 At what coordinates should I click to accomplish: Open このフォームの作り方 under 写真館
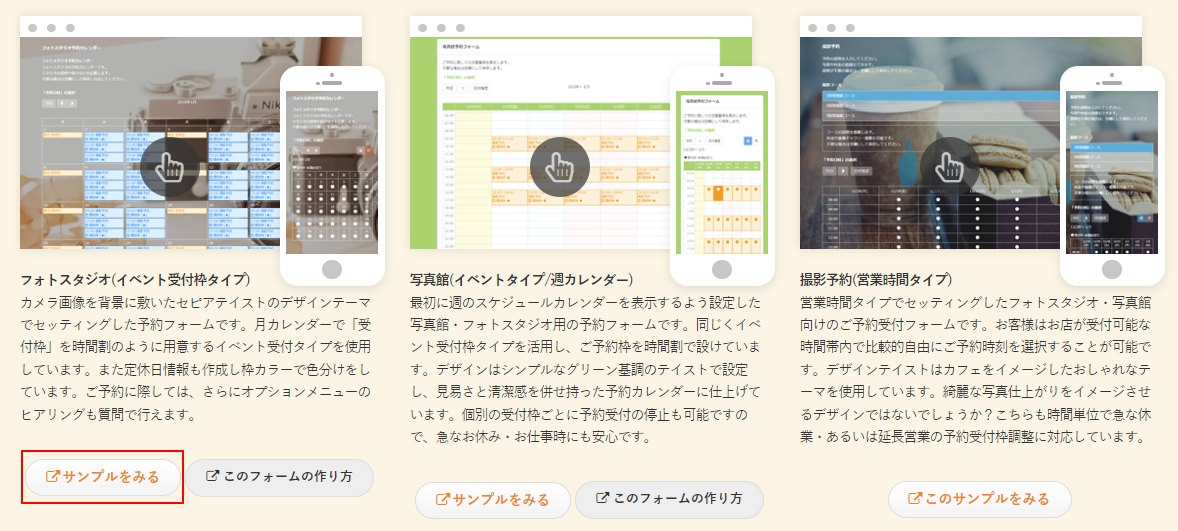tap(669, 499)
